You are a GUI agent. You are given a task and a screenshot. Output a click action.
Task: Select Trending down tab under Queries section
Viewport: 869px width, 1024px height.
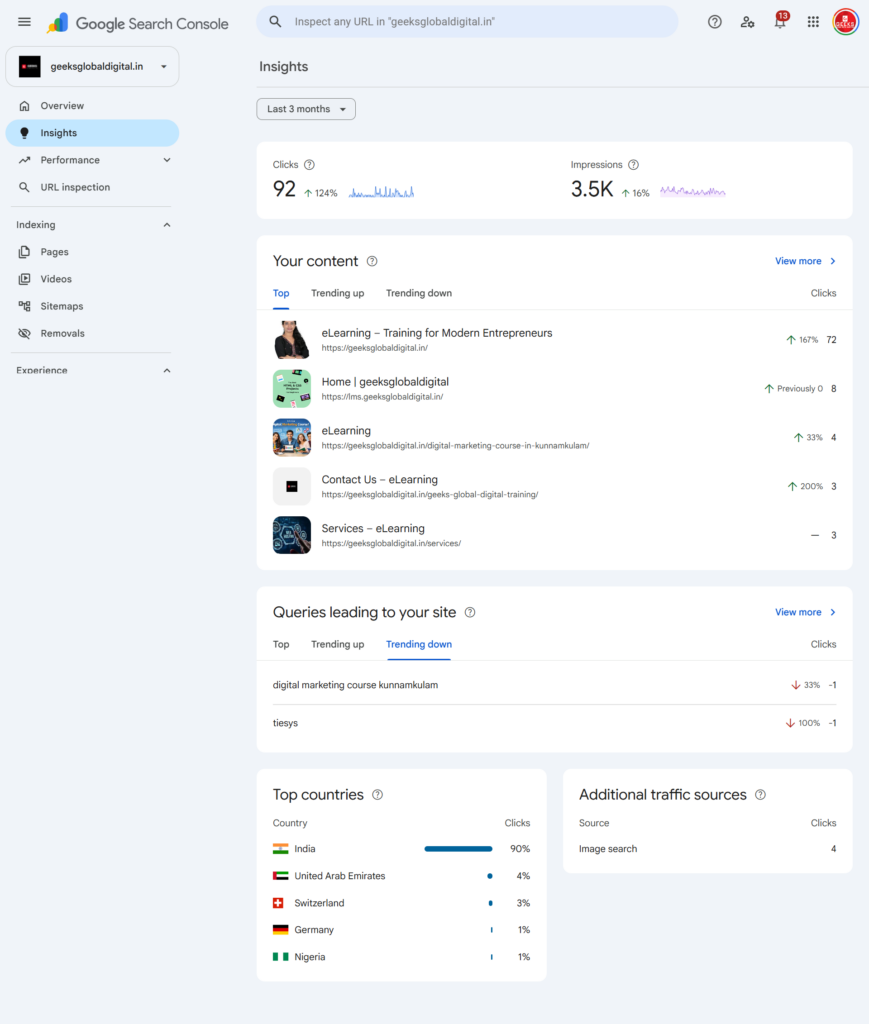pos(419,645)
